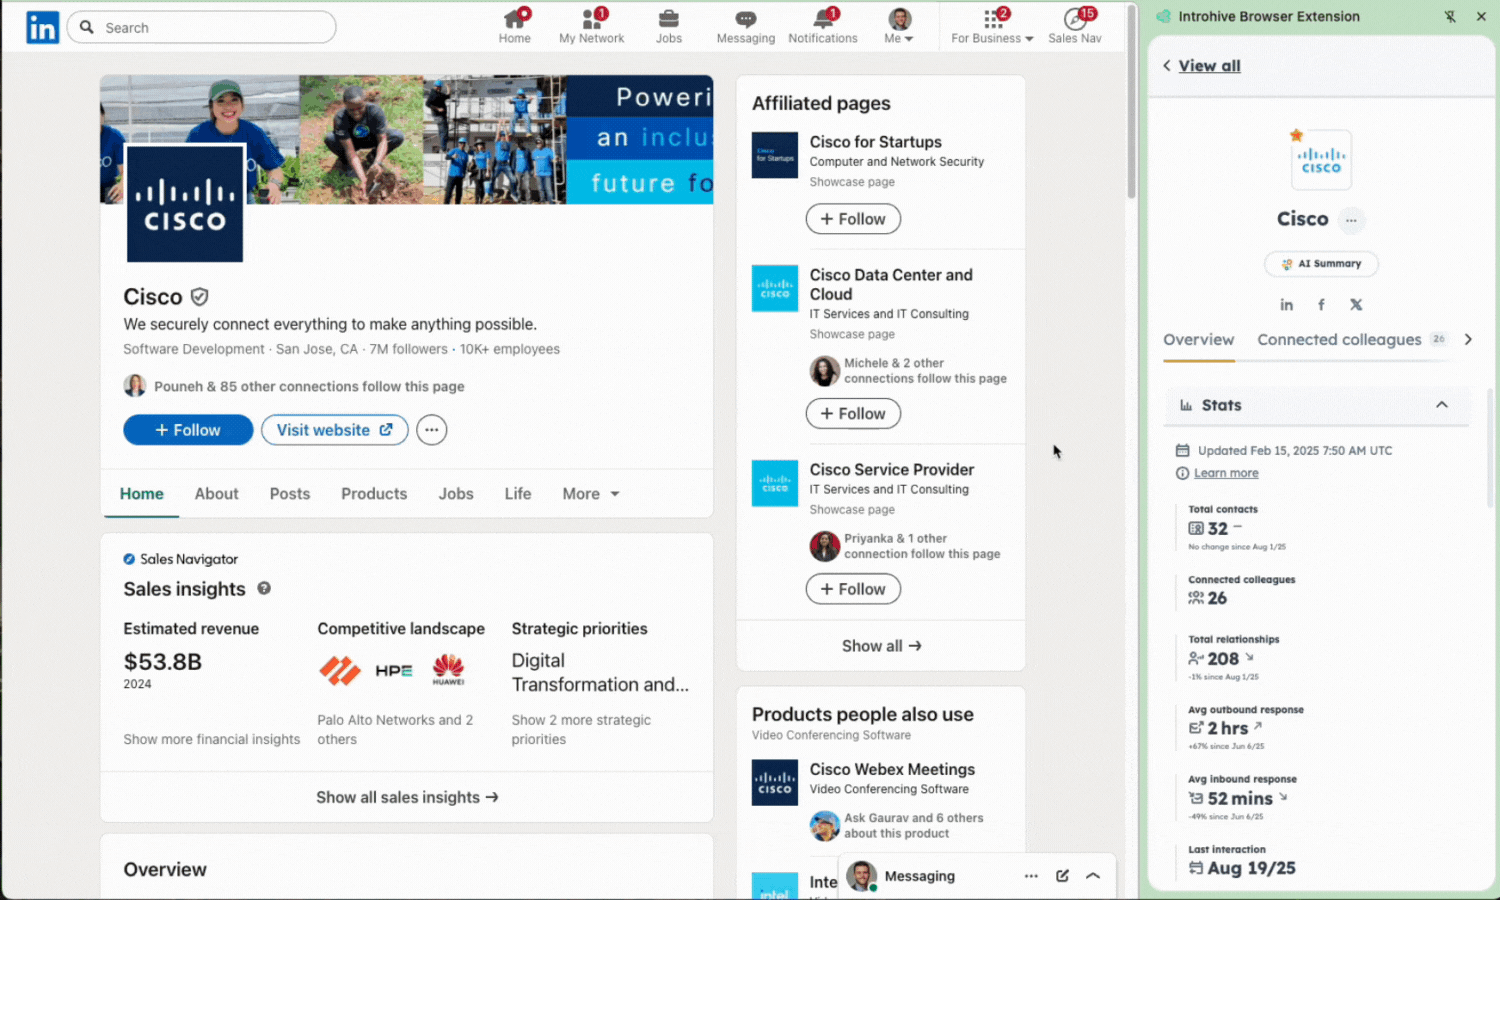This screenshot has width=1500, height=1020.
Task: Click the X (Twitter) icon in Introhive panel
Action: [x=1355, y=305]
